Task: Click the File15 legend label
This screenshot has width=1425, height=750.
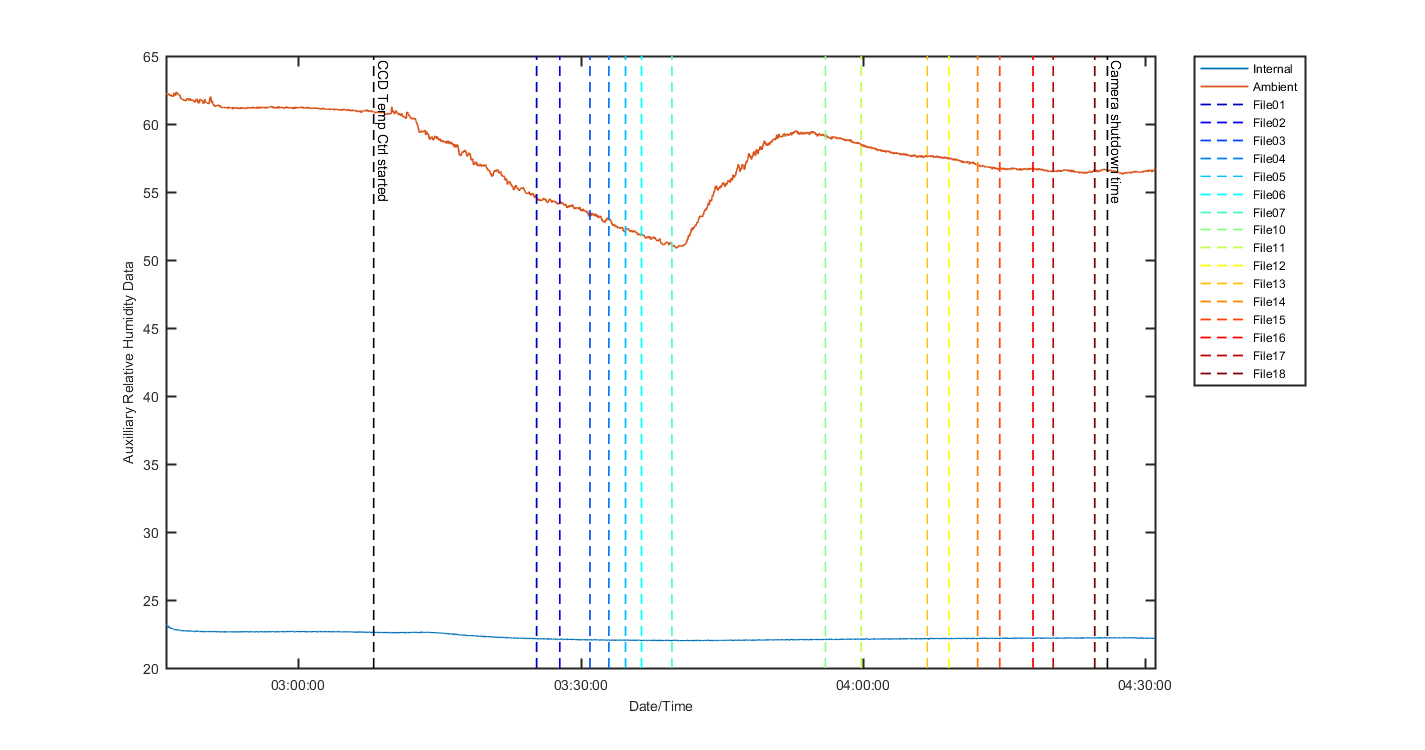Action: pyautogui.click(x=1269, y=320)
